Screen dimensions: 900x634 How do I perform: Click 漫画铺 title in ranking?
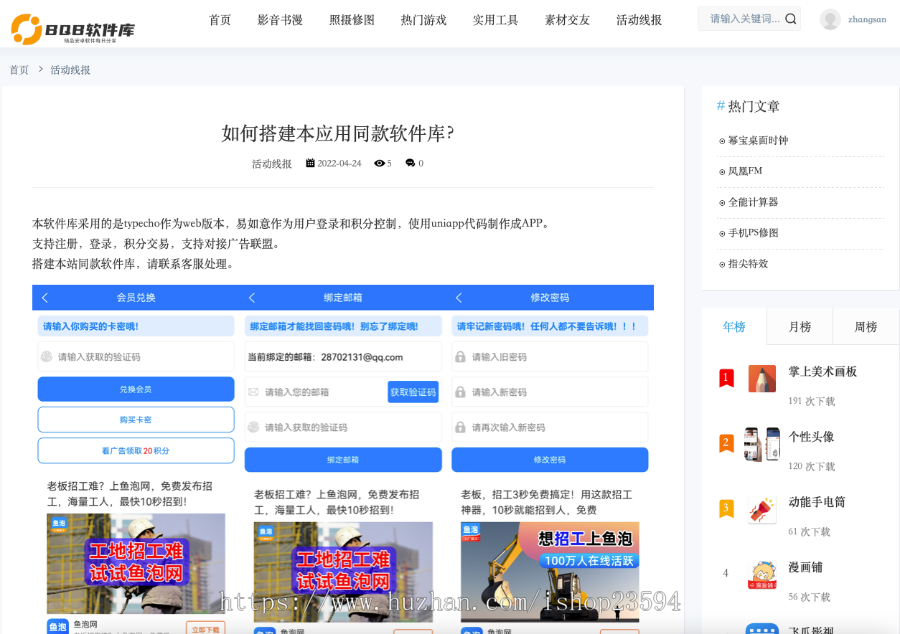point(805,567)
